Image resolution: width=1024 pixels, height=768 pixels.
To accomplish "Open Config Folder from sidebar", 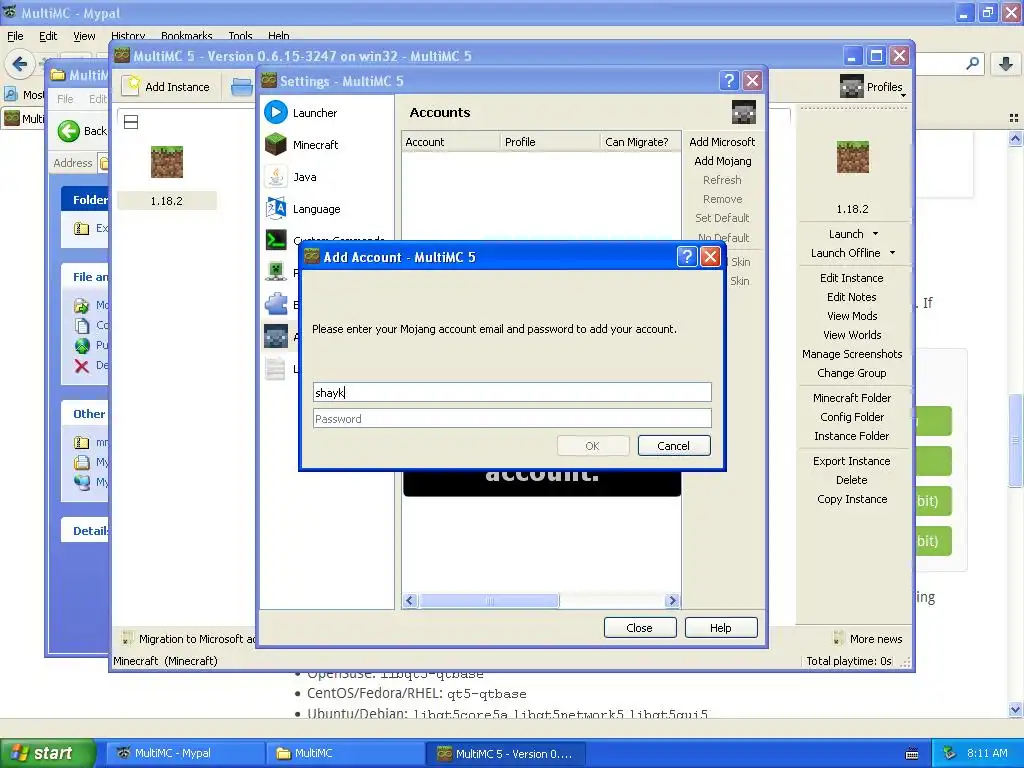I will coord(852,417).
